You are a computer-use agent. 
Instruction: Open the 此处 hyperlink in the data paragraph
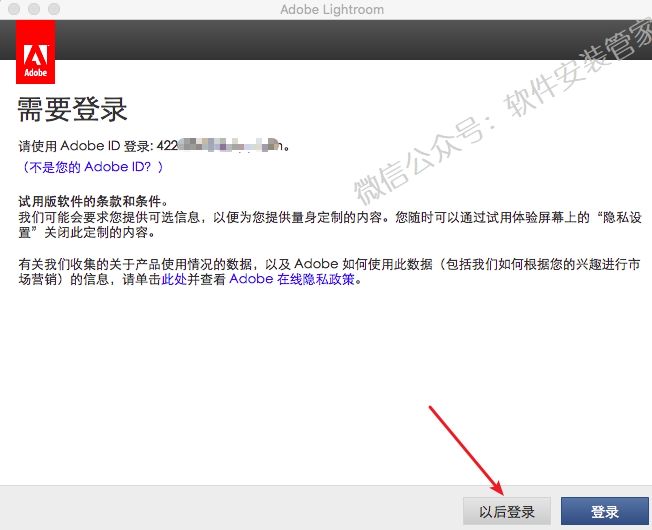coord(174,279)
